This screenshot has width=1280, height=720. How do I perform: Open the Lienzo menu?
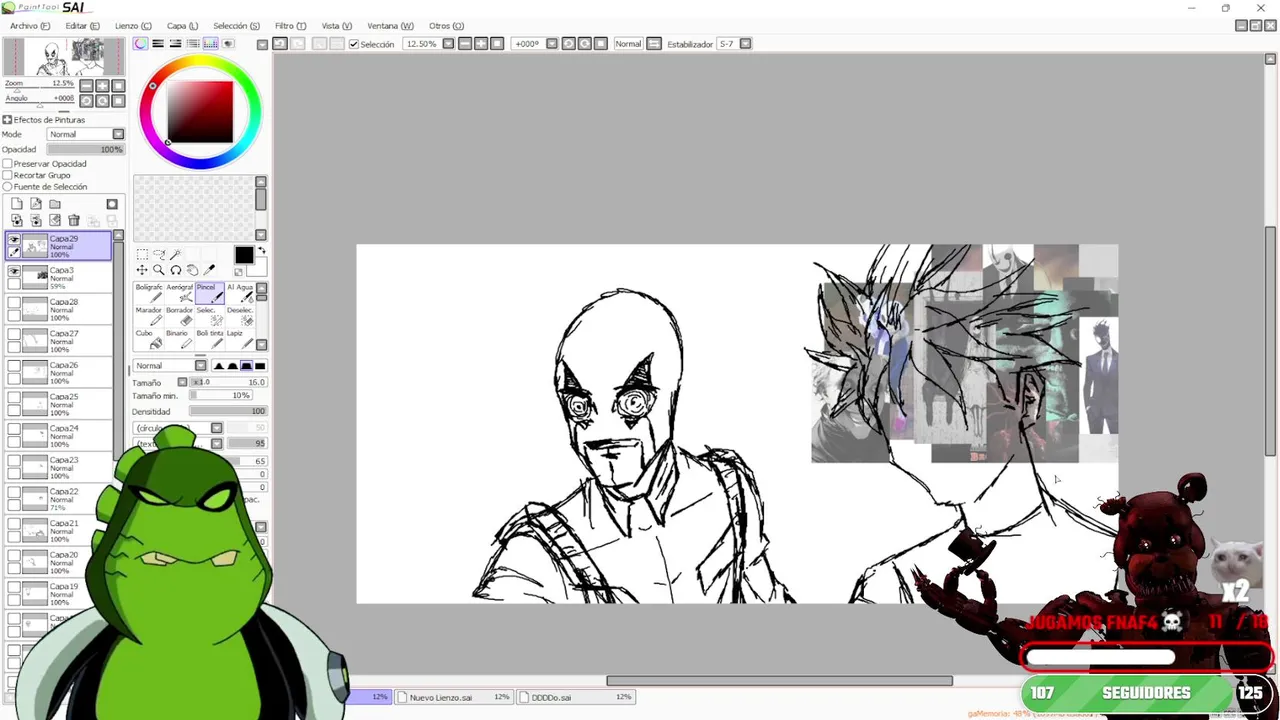click(133, 26)
